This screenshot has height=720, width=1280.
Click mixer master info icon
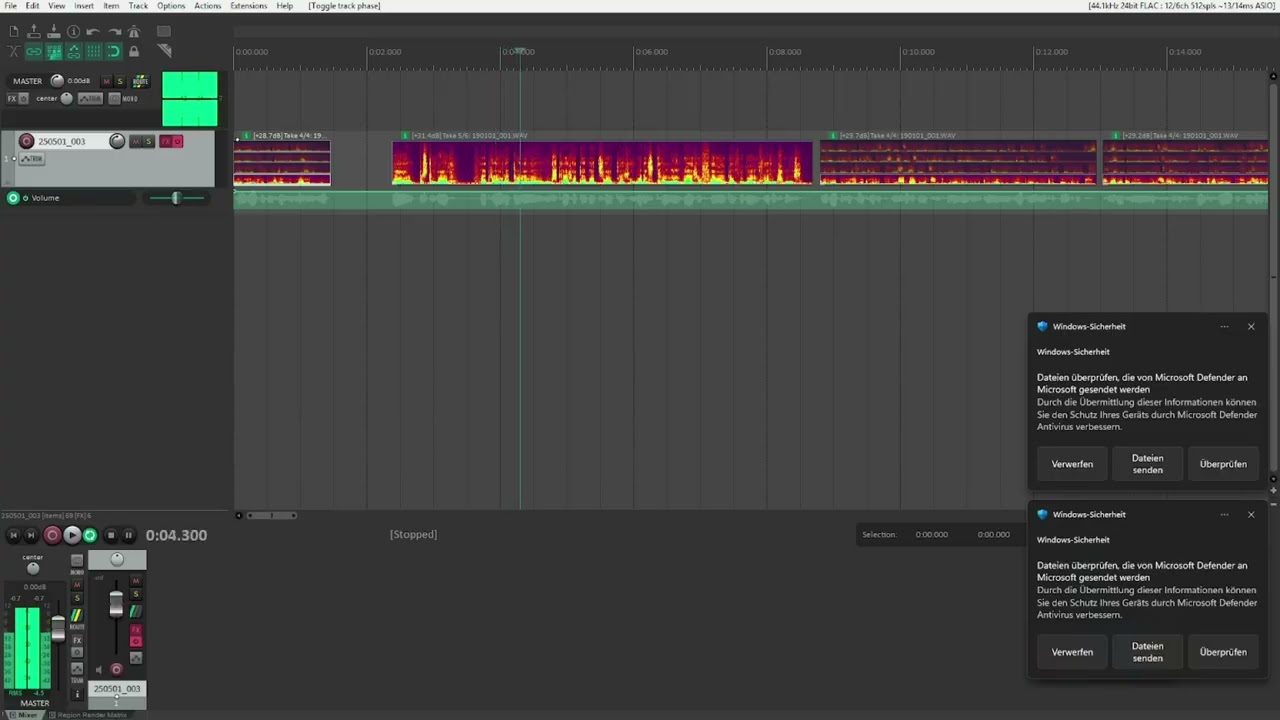click(x=77, y=694)
